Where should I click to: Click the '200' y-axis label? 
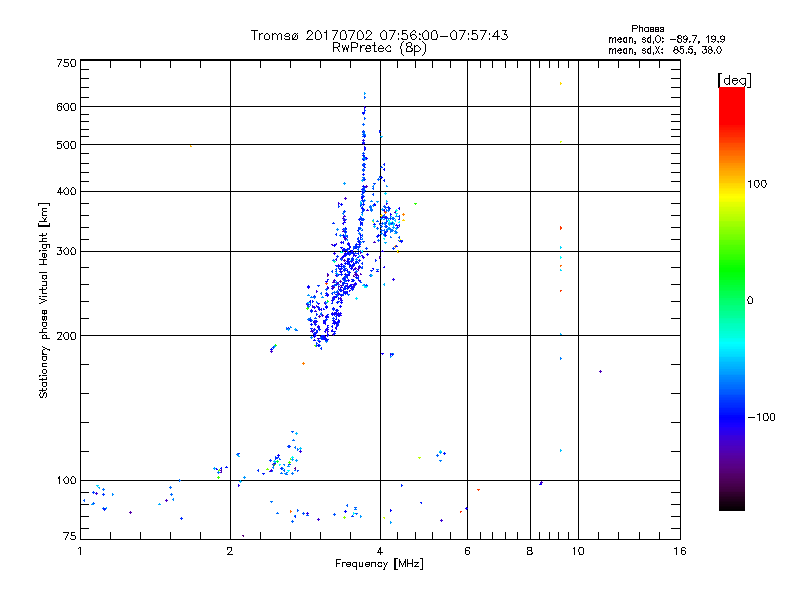tap(66, 336)
